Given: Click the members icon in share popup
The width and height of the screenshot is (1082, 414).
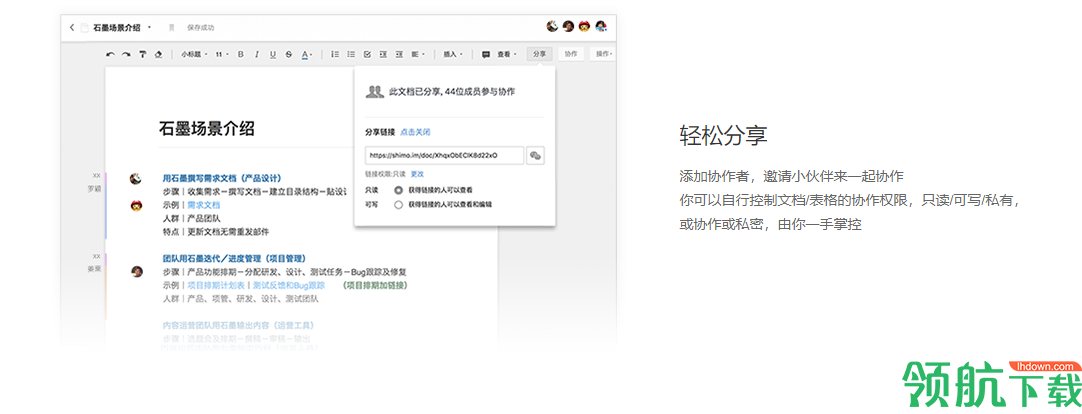Looking at the screenshot, I should point(374,91).
